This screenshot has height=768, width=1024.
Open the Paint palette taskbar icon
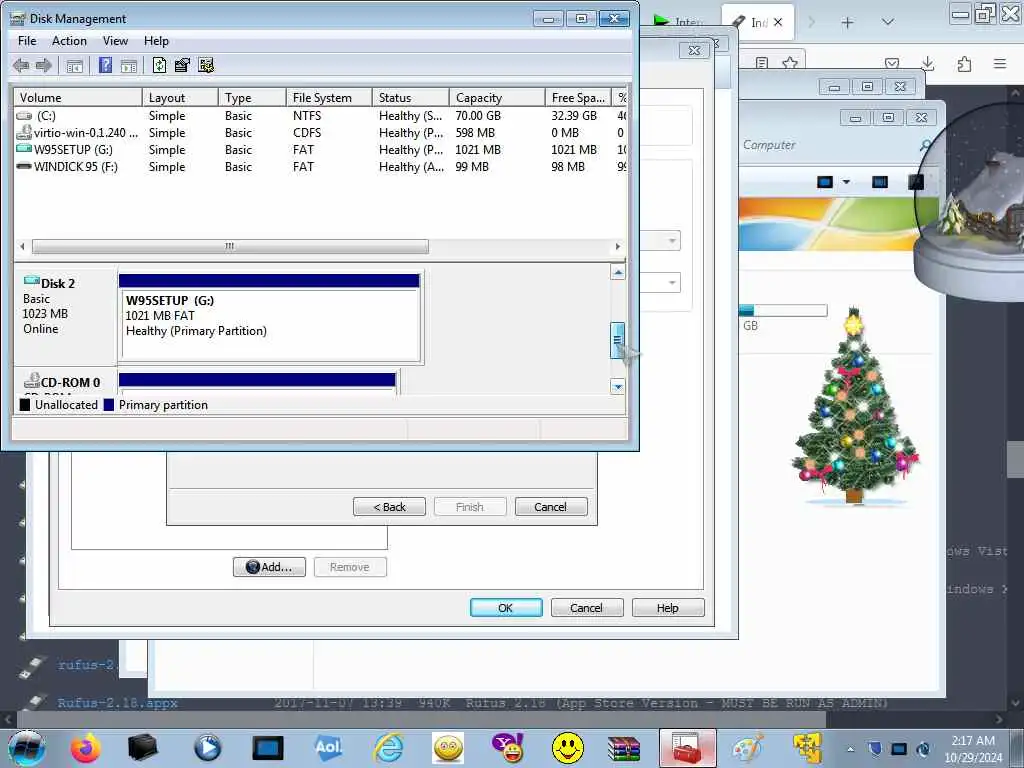(x=748, y=748)
